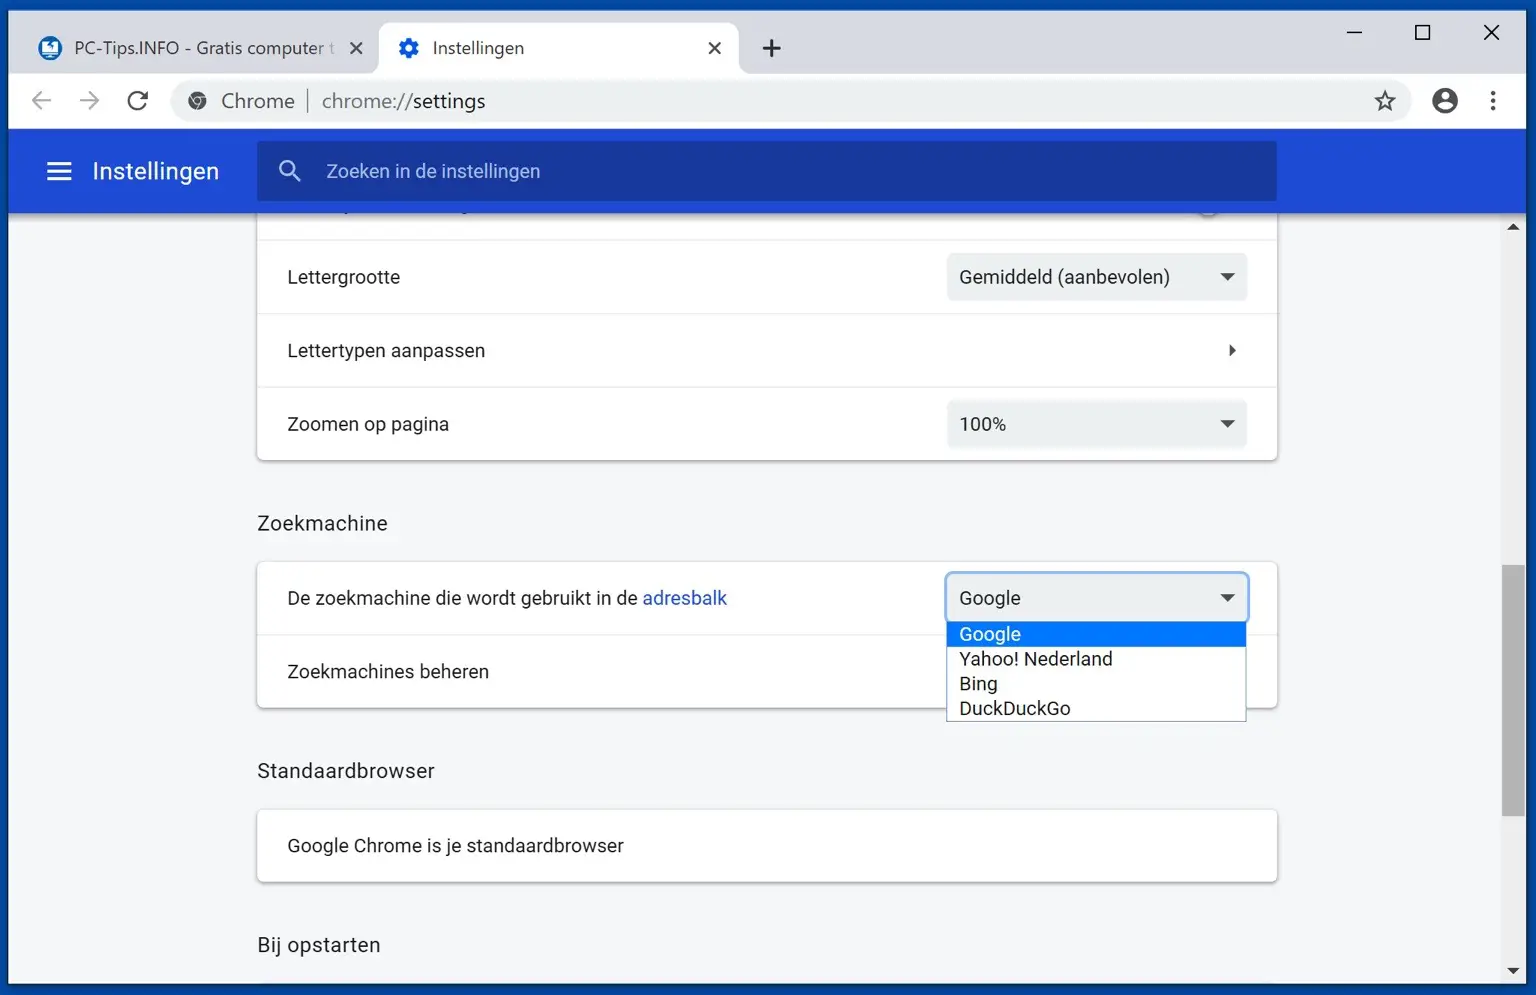The height and width of the screenshot is (995, 1536).
Task: Reload the current page
Action: click(x=138, y=100)
